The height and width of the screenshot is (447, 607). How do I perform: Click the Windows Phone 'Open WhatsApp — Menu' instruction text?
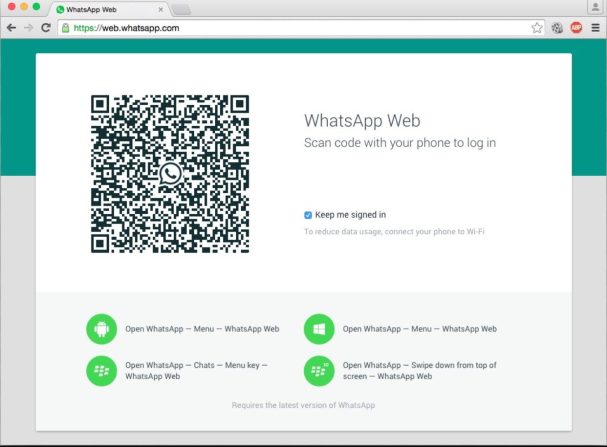pos(420,329)
